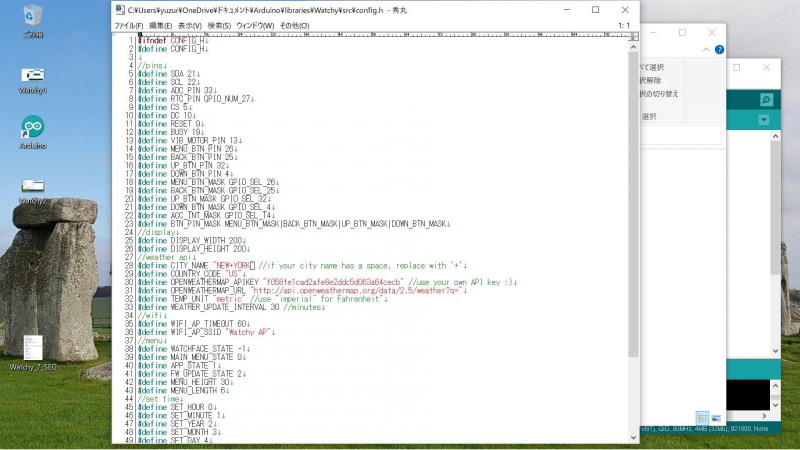Click the OPENWEATHERMAP_APIKEY string value

pos(333,282)
